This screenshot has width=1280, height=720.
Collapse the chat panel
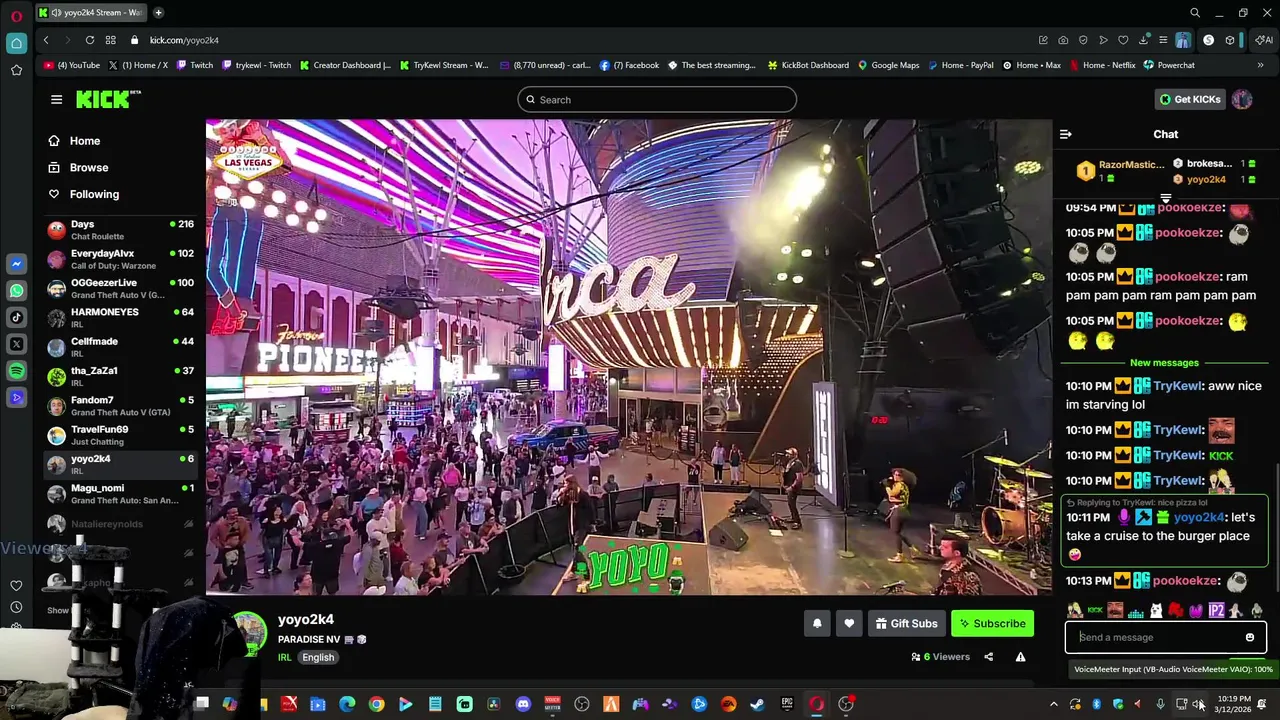[x=1065, y=134]
